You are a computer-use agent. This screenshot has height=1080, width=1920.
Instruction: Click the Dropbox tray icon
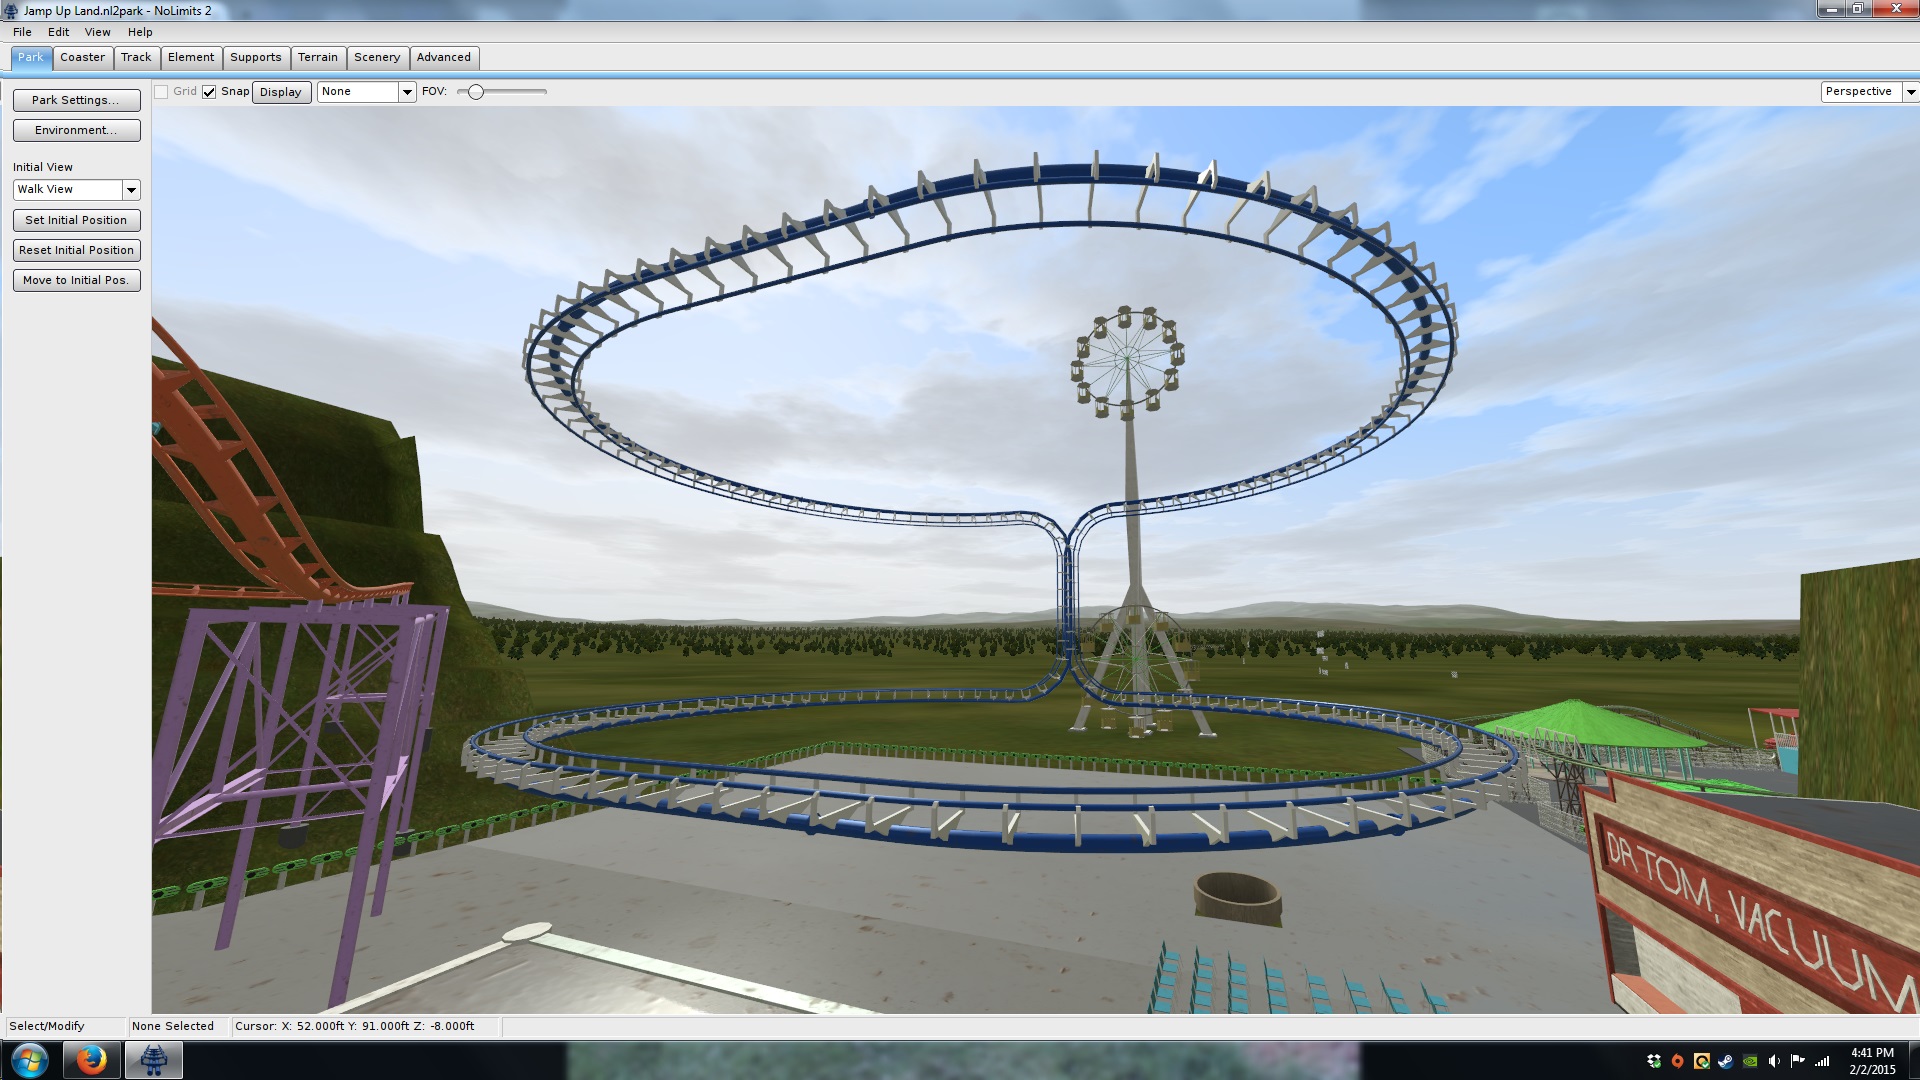(x=1654, y=1061)
